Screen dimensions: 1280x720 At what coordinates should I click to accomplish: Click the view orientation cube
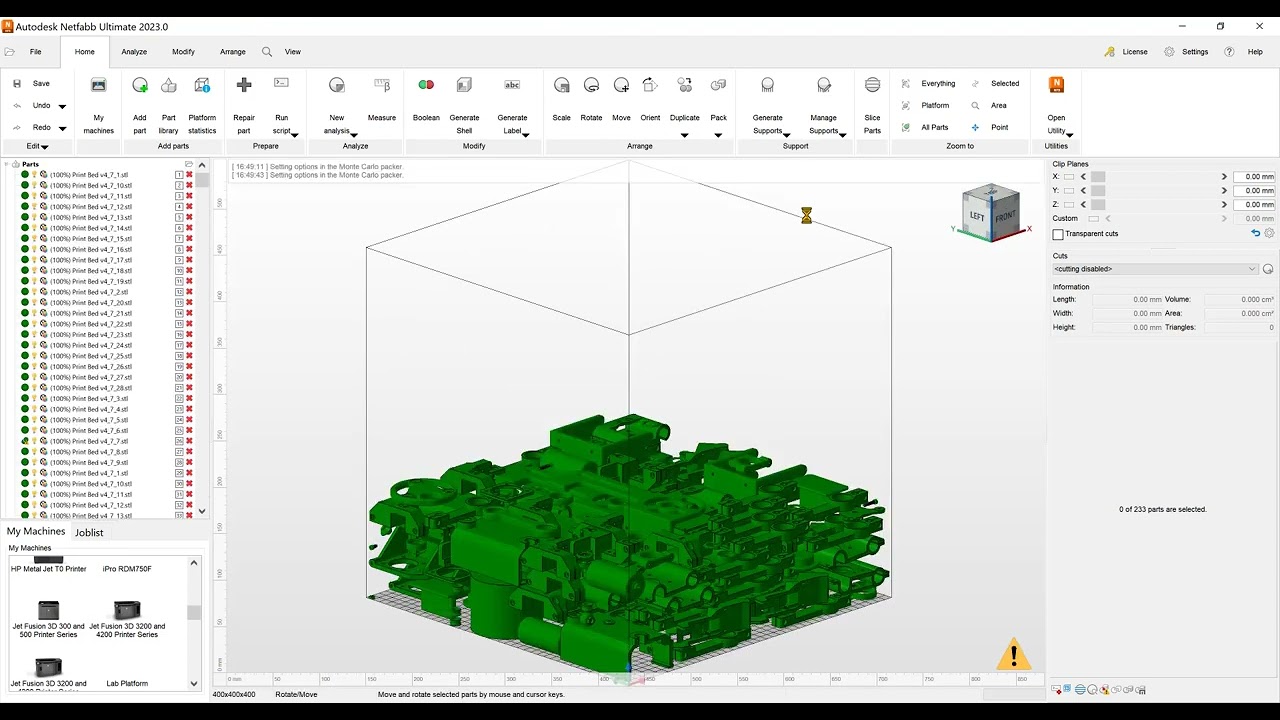[x=990, y=213]
